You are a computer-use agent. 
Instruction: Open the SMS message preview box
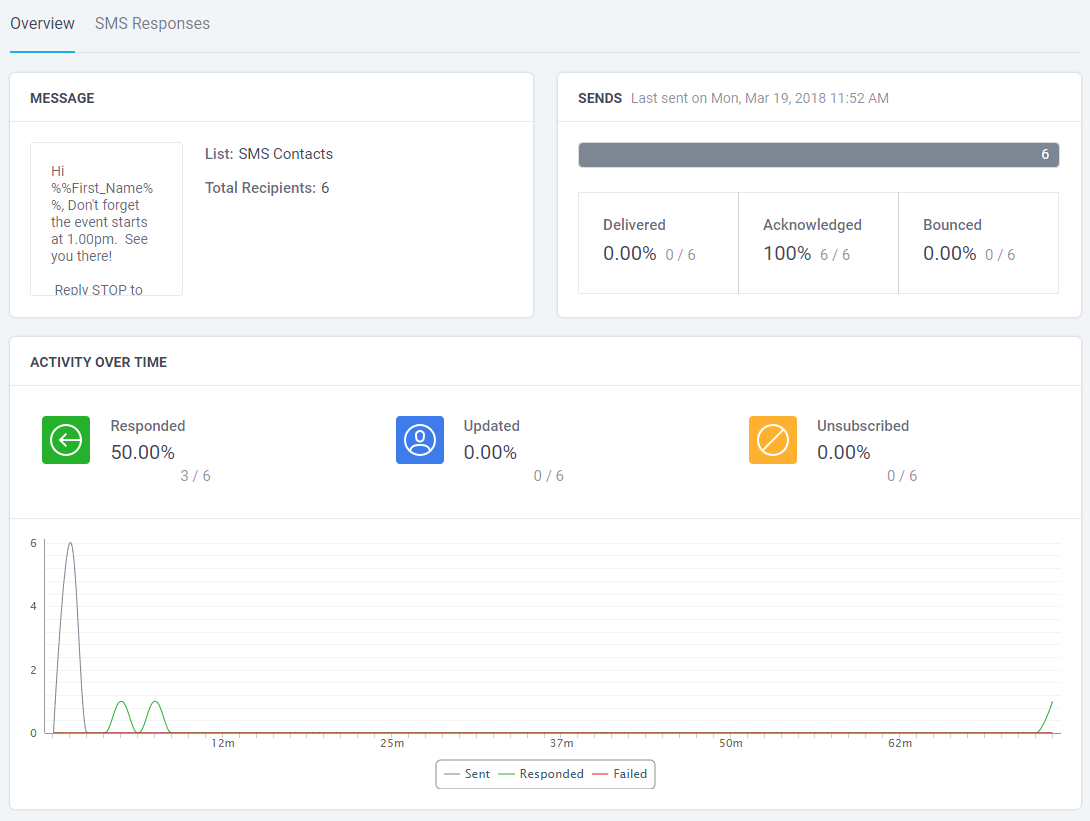click(x=106, y=219)
